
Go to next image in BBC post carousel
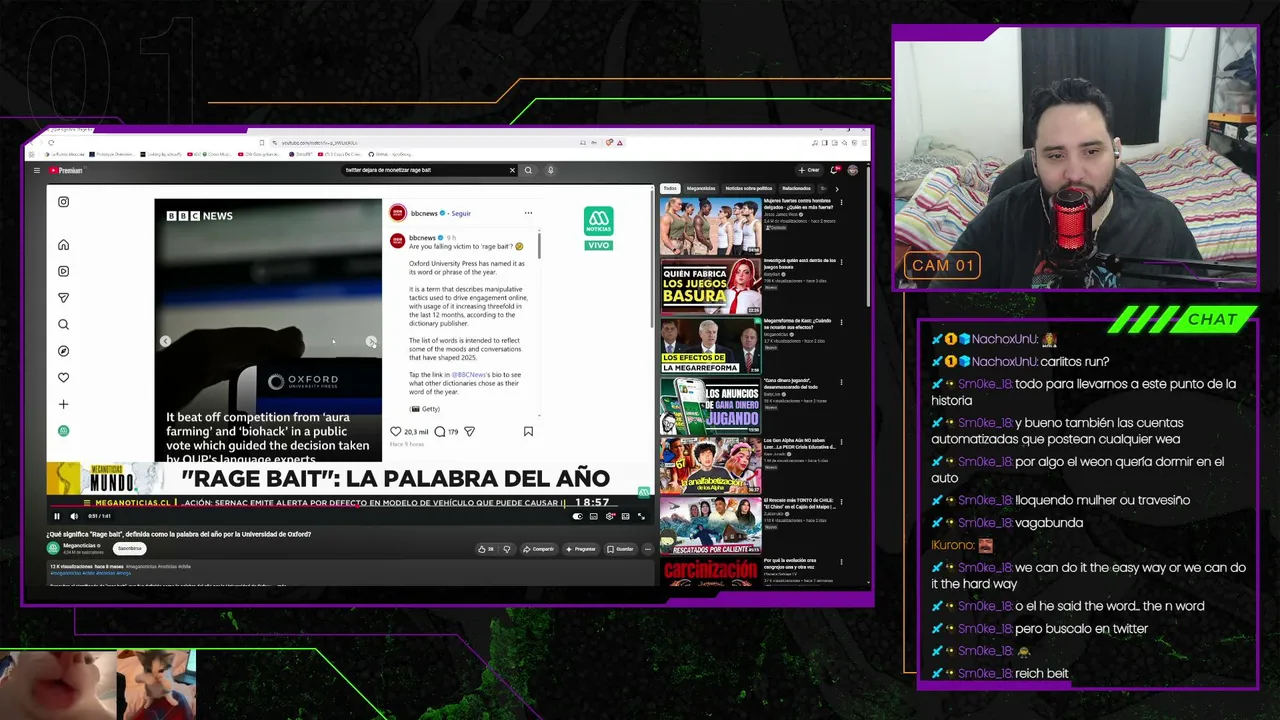371,341
